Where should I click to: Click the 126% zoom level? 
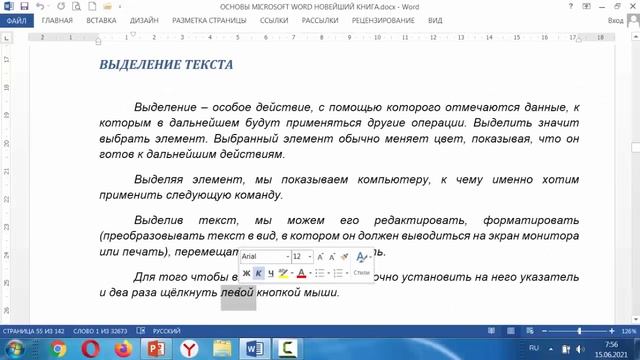629,331
